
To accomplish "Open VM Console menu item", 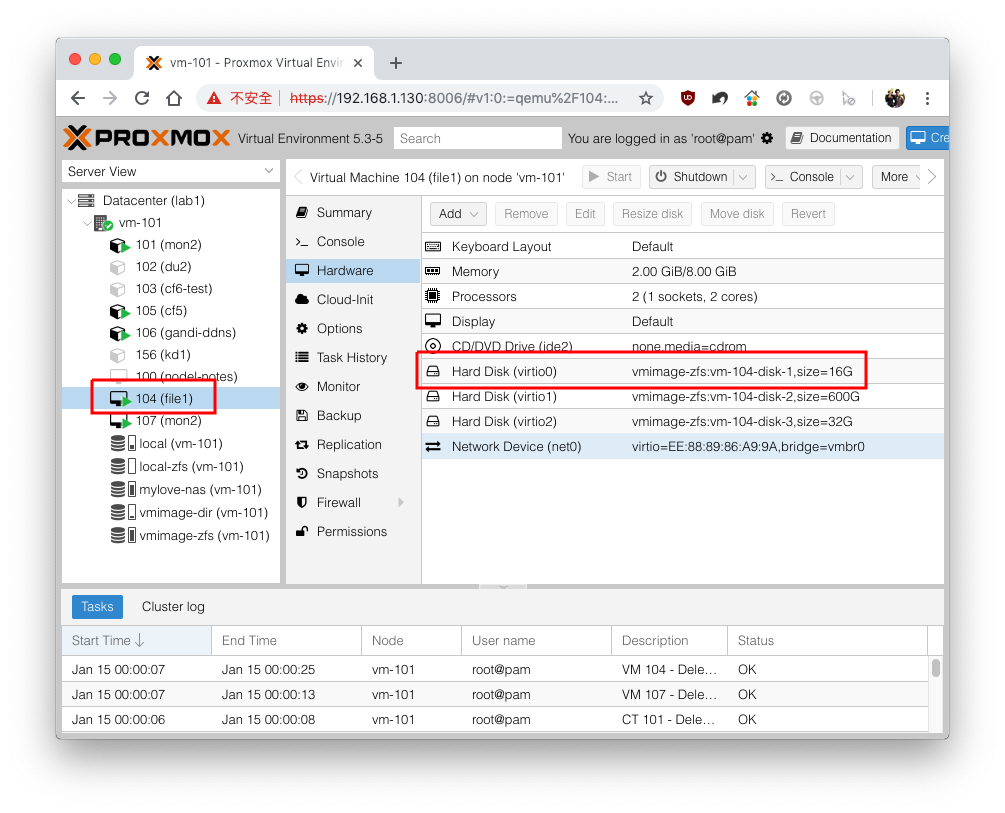I will coord(353,242).
